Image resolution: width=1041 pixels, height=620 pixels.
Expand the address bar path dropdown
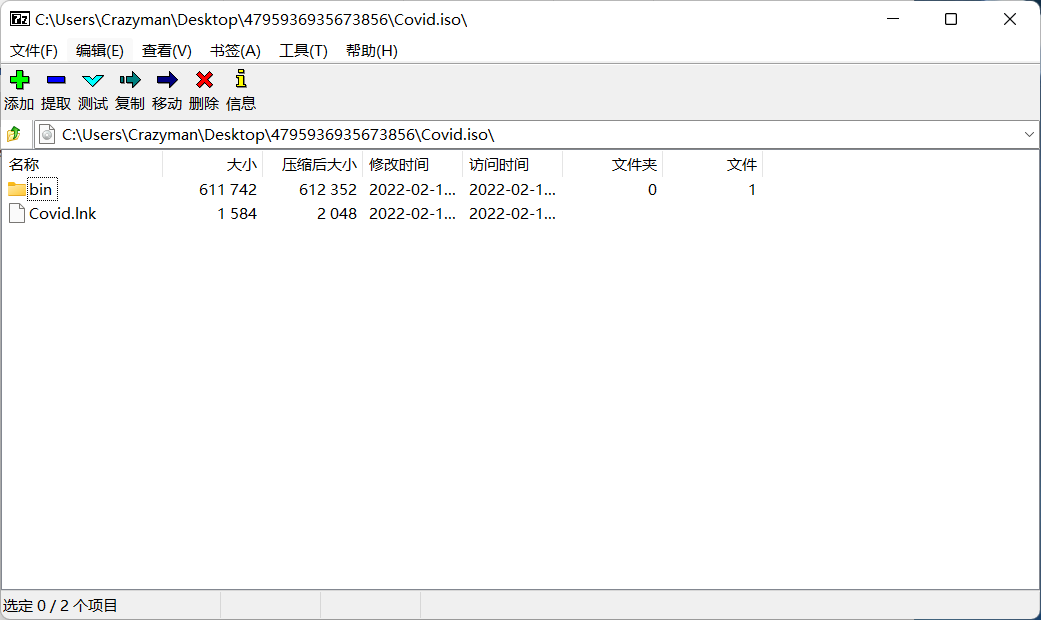click(x=1029, y=135)
